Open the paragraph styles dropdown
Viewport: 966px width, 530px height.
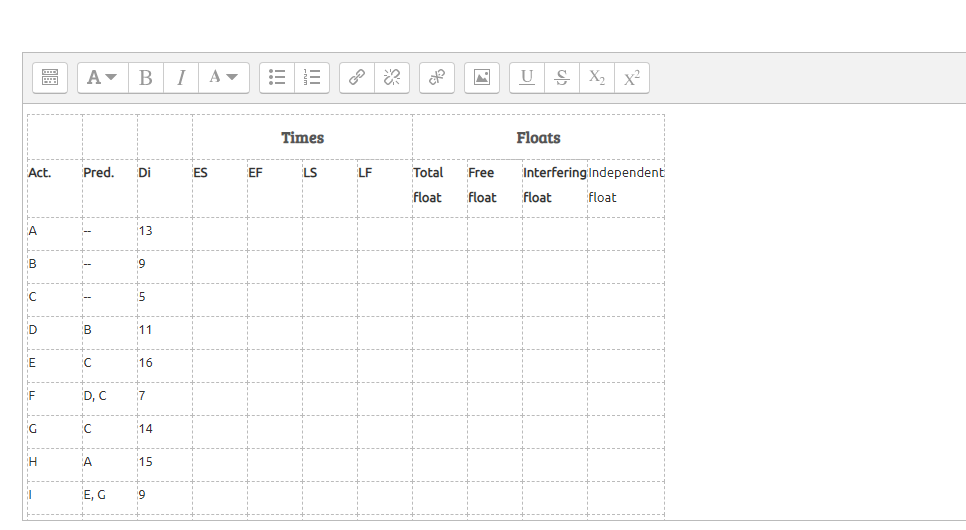pos(102,78)
